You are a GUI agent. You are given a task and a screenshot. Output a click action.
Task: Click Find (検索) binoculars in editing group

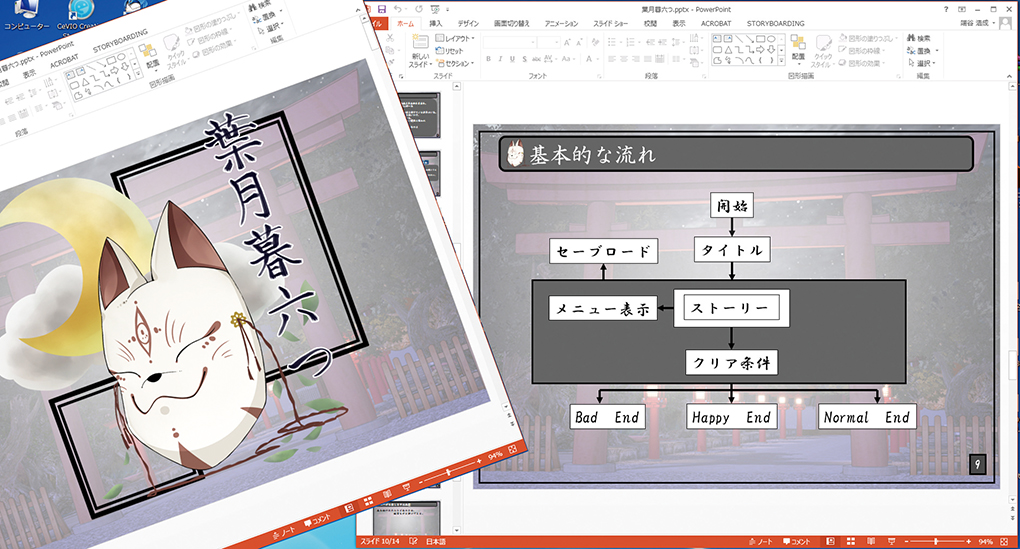pyautogui.click(x=919, y=38)
